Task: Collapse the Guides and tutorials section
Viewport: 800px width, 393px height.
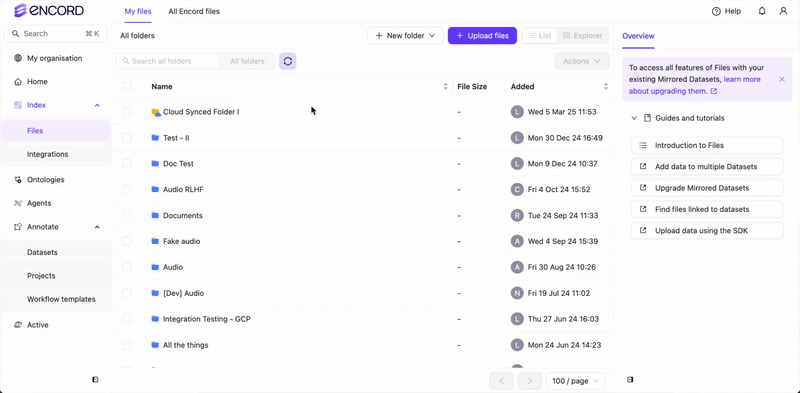Action: 634,118
